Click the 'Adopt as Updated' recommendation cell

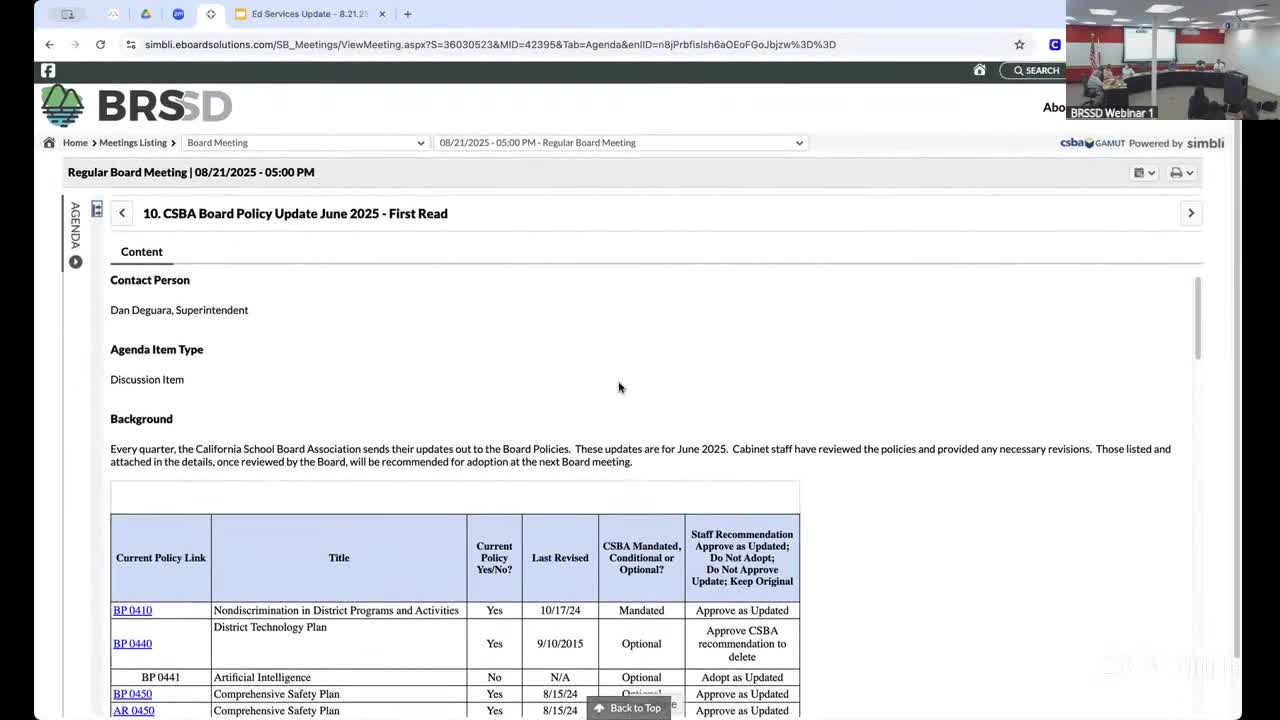(742, 678)
